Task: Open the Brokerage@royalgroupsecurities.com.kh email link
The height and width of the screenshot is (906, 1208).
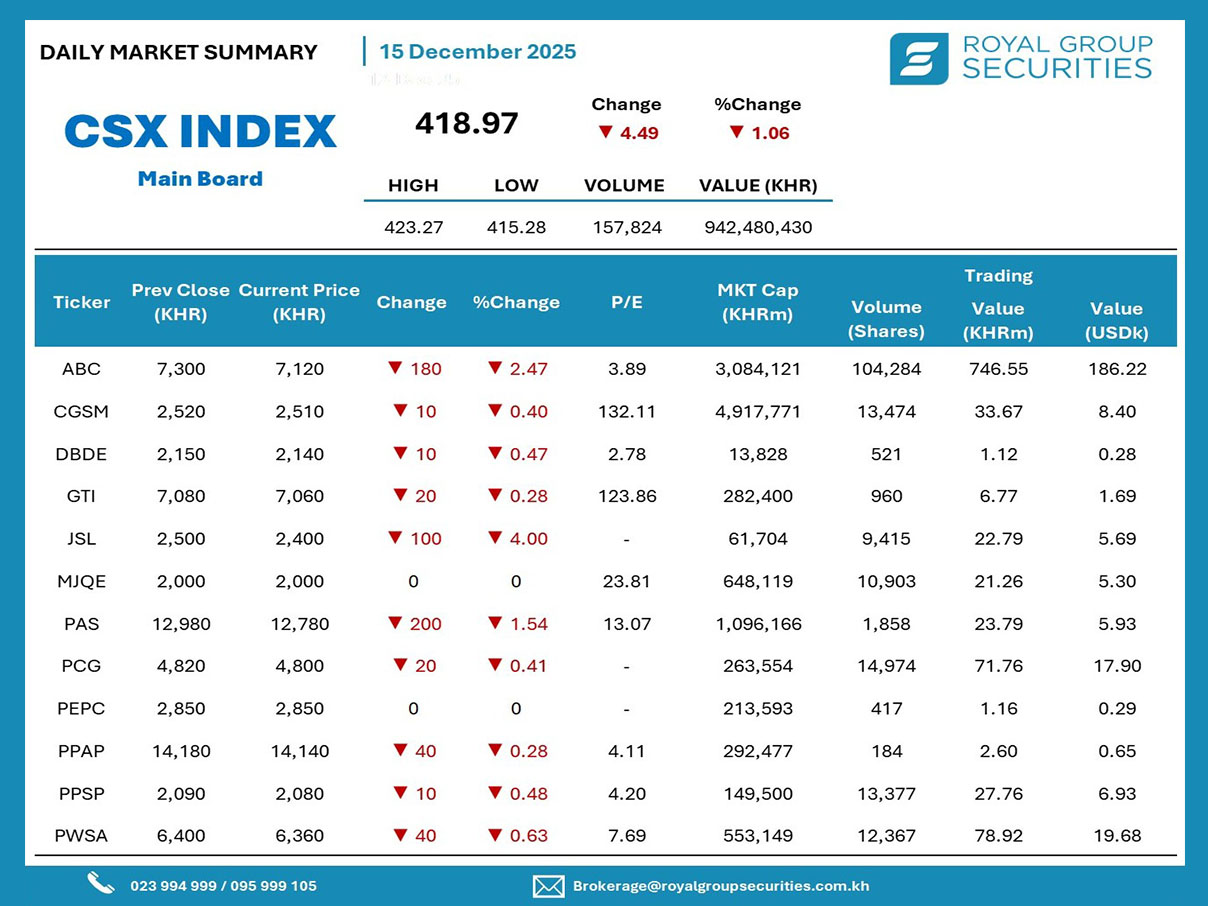Action: pyautogui.click(x=720, y=886)
